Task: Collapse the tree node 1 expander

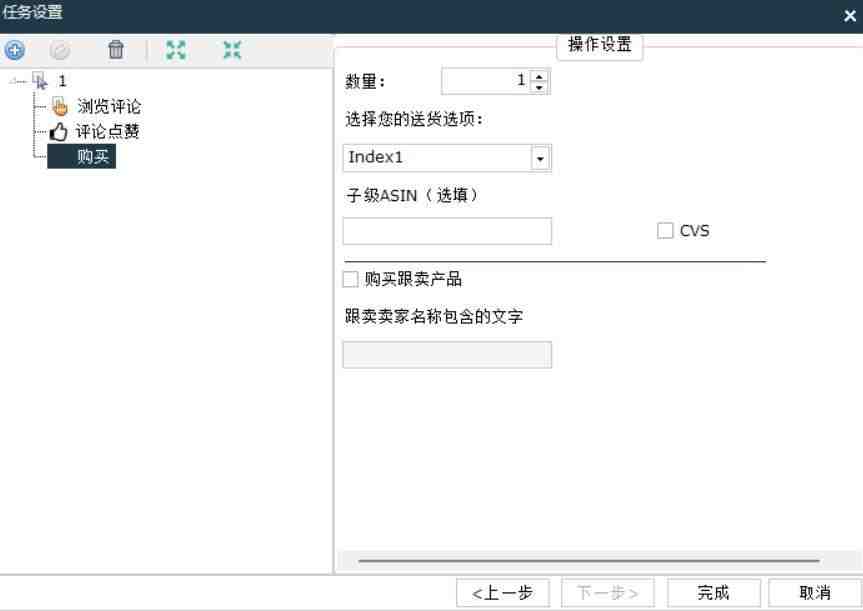Action: 13,81
